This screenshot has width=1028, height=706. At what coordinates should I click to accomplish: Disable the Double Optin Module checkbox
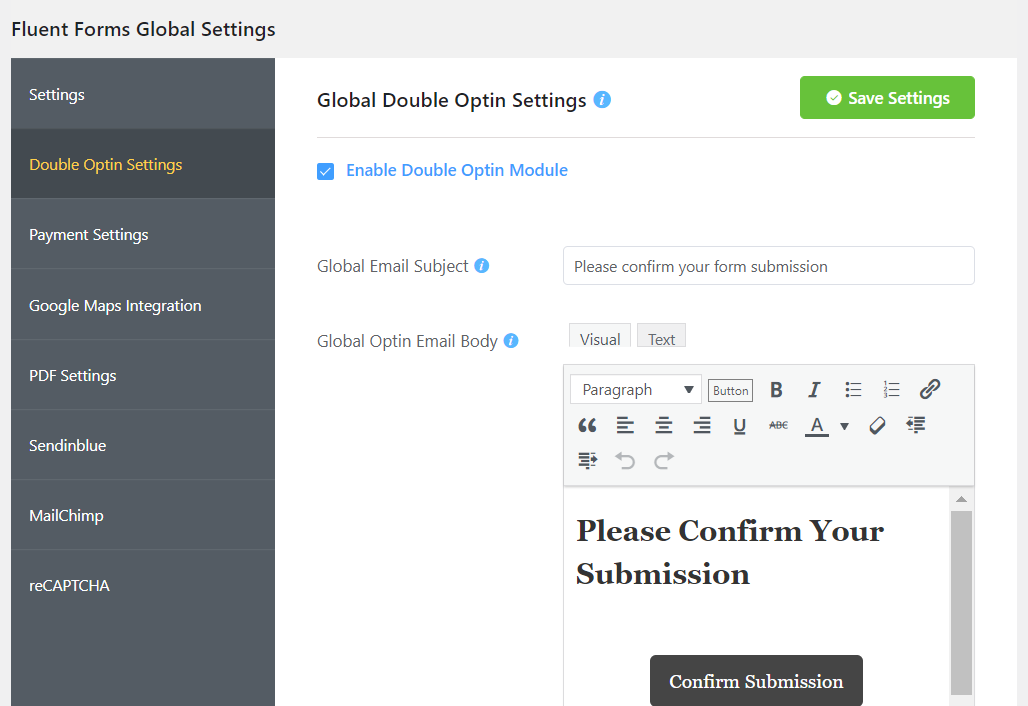click(x=325, y=171)
